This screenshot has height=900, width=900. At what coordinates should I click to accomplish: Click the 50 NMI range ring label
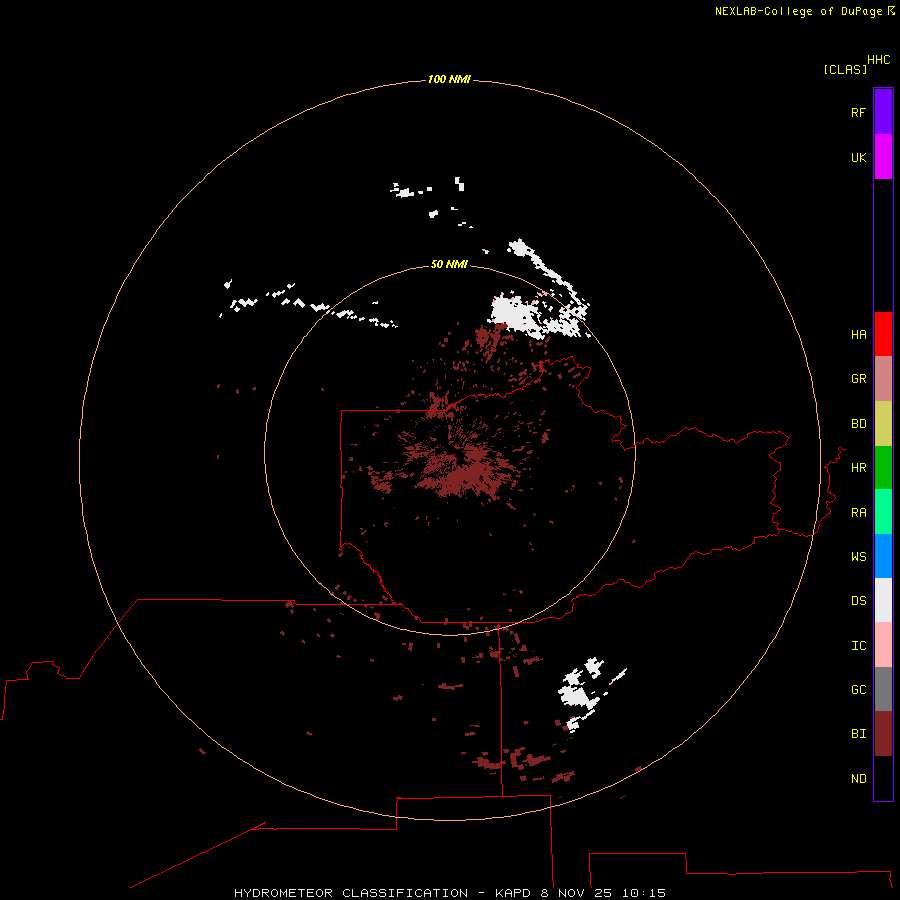pyautogui.click(x=449, y=264)
